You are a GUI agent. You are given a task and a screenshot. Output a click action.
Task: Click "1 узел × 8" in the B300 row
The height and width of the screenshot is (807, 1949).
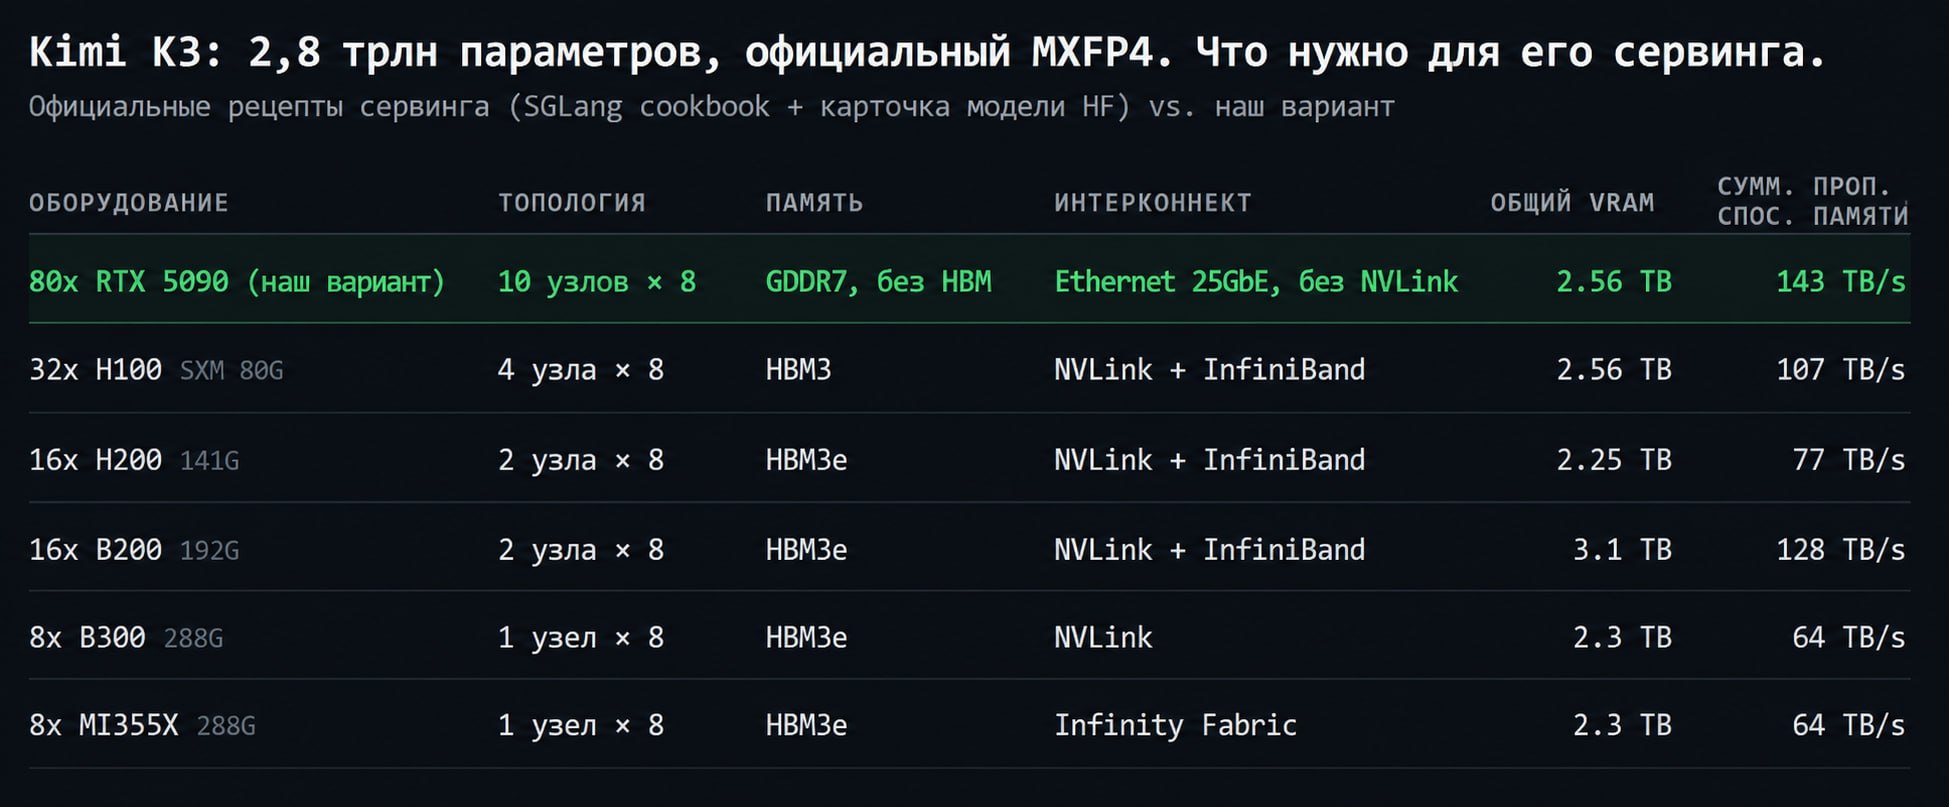point(581,638)
